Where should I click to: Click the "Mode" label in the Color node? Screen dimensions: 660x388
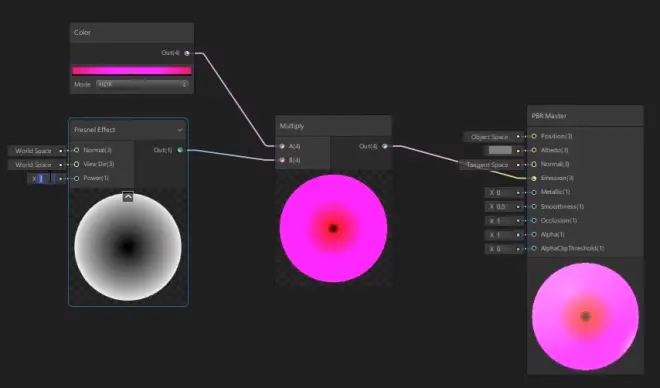pyautogui.click(x=82, y=84)
